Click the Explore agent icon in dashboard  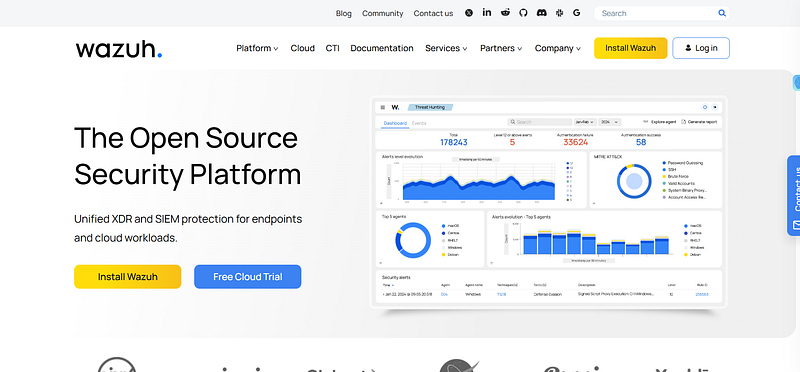[x=645, y=122]
